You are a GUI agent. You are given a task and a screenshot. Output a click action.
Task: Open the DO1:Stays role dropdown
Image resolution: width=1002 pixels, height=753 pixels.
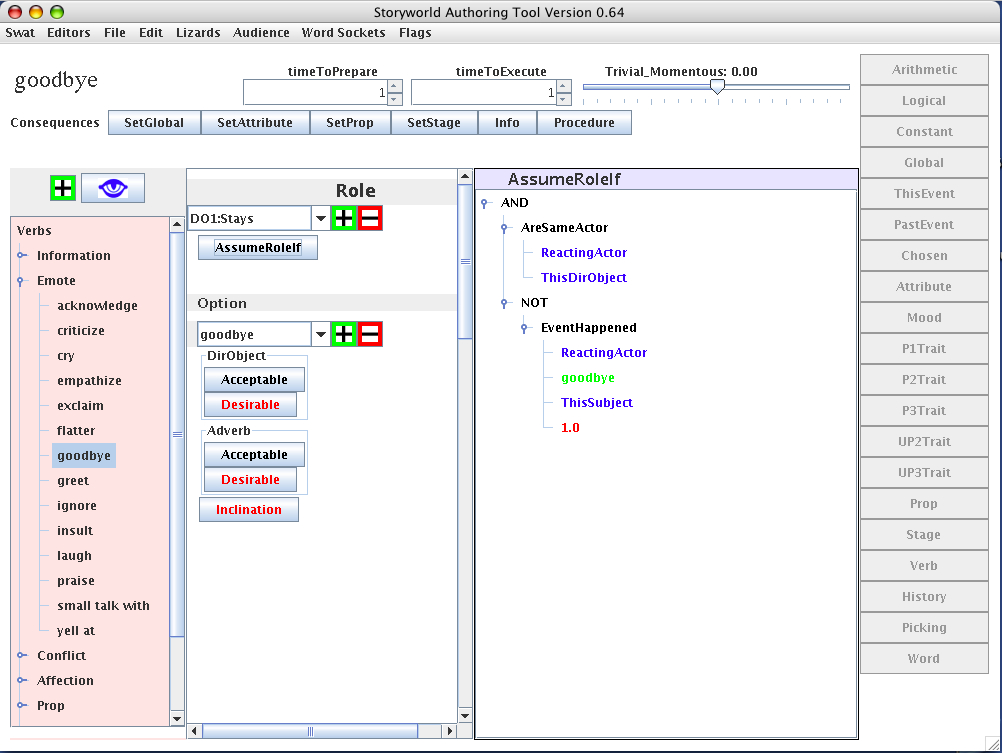coord(321,218)
